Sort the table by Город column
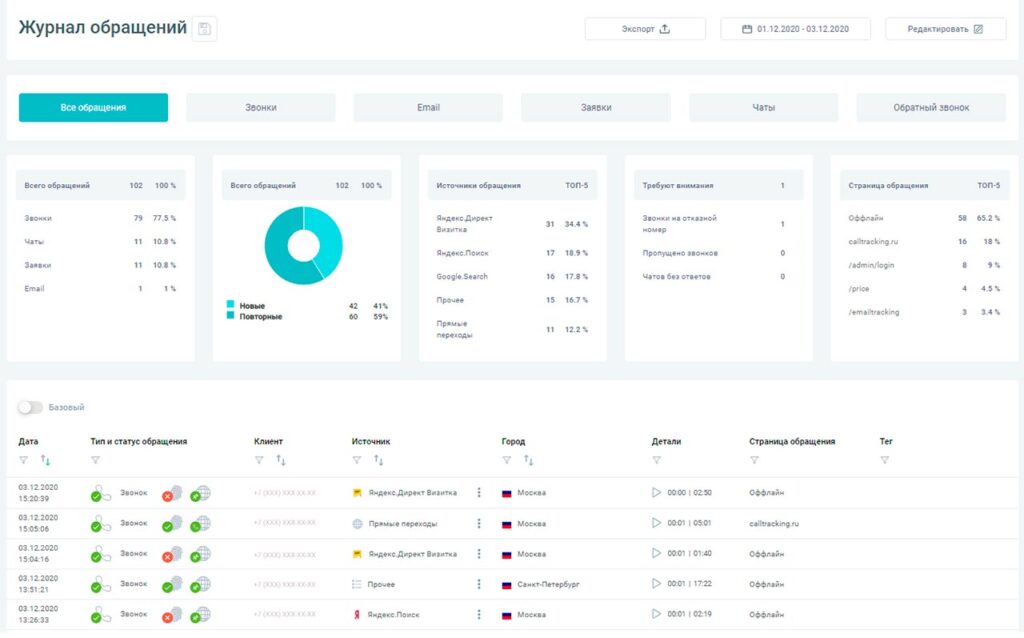Viewport: 1024px width, 638px height. pyautogui.click(x=529, y=460)
